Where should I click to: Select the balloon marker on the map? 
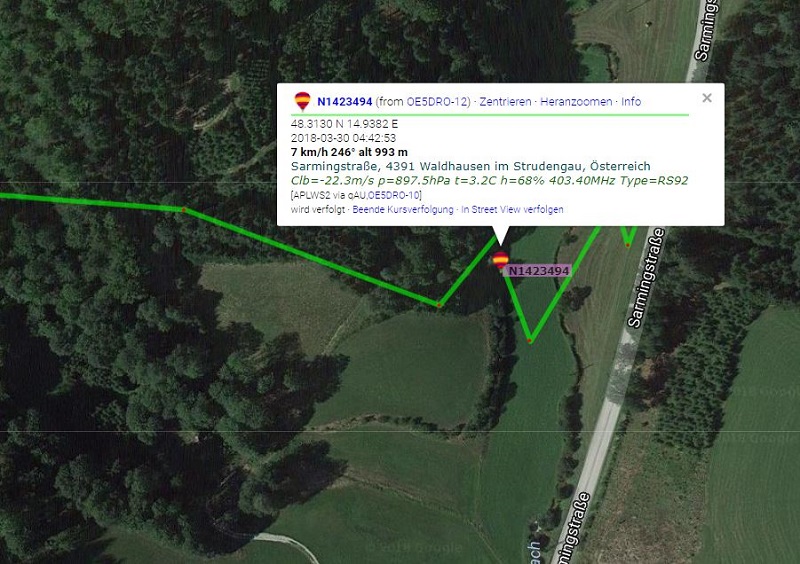pos(500,260)
